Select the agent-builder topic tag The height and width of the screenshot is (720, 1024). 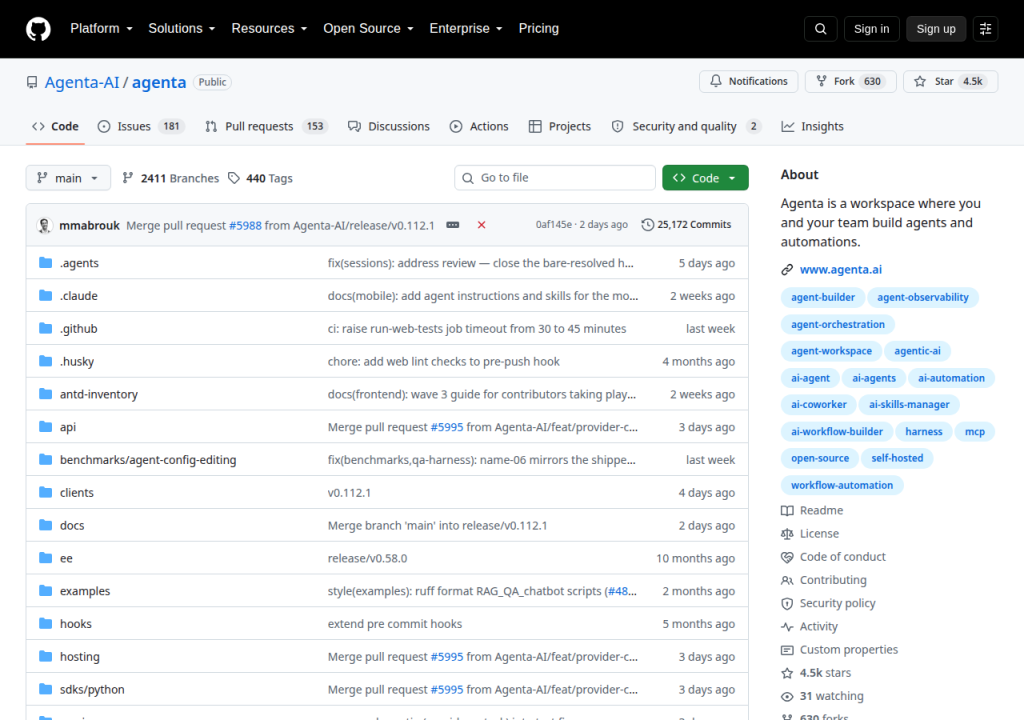point(823,297)
